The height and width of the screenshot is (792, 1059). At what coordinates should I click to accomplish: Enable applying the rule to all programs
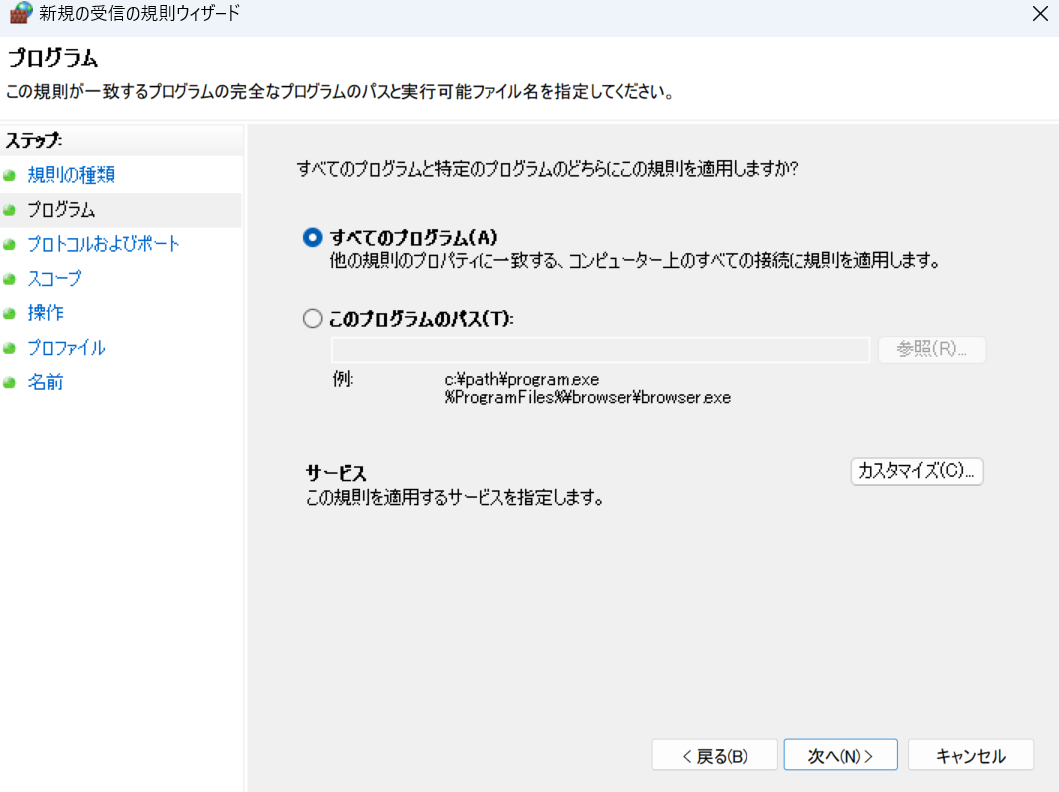pos(313,237)
